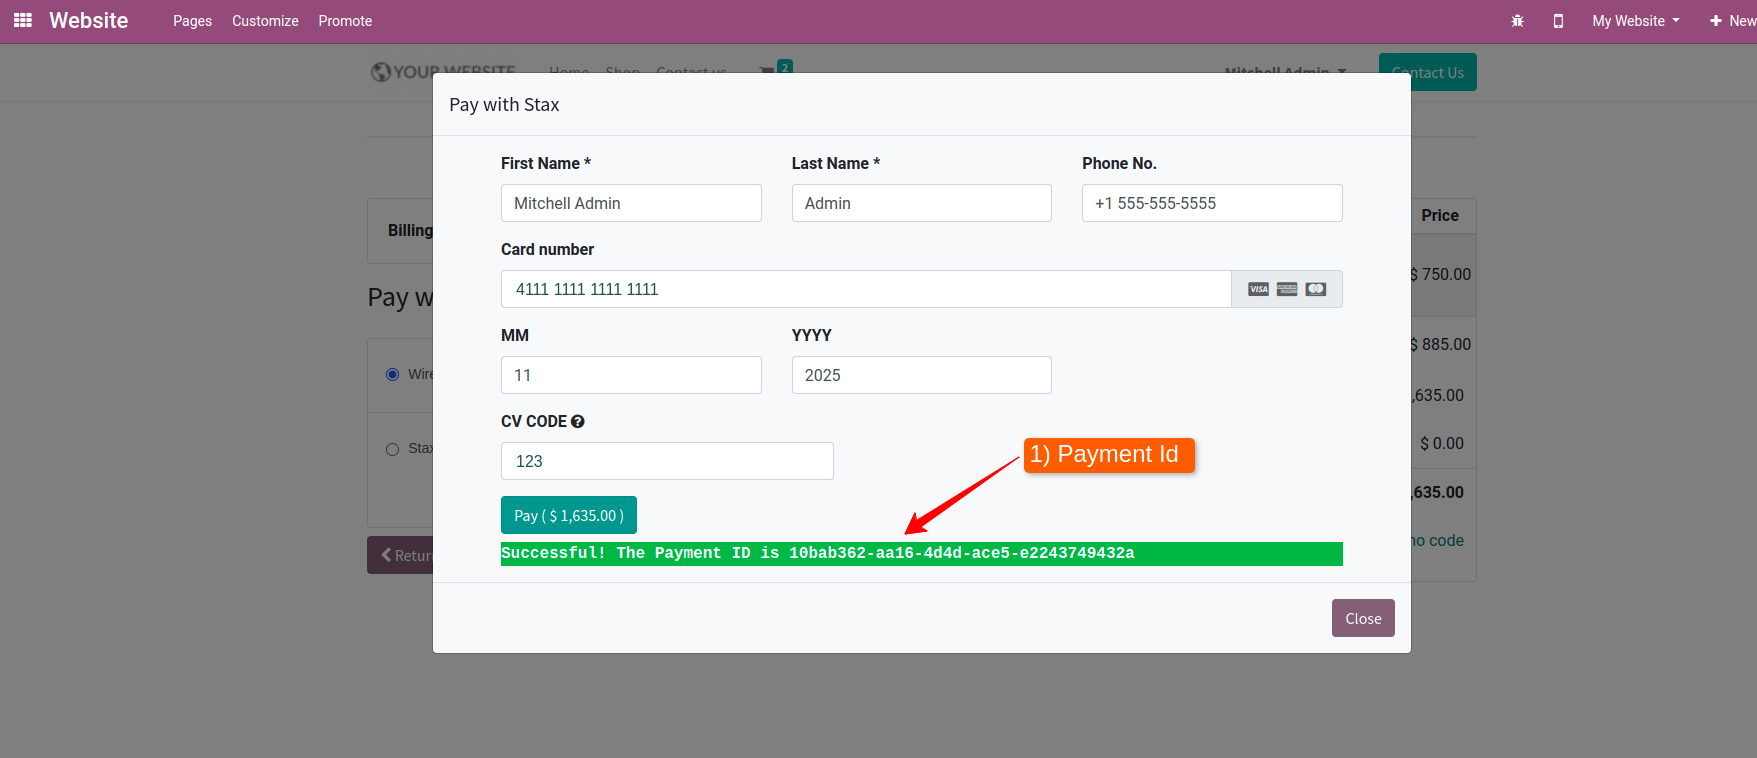Image resolution: width=1757 pixels, height=758 pixels.
Task: Select the Wire Transfer radio button
Action: pos(392,374)
